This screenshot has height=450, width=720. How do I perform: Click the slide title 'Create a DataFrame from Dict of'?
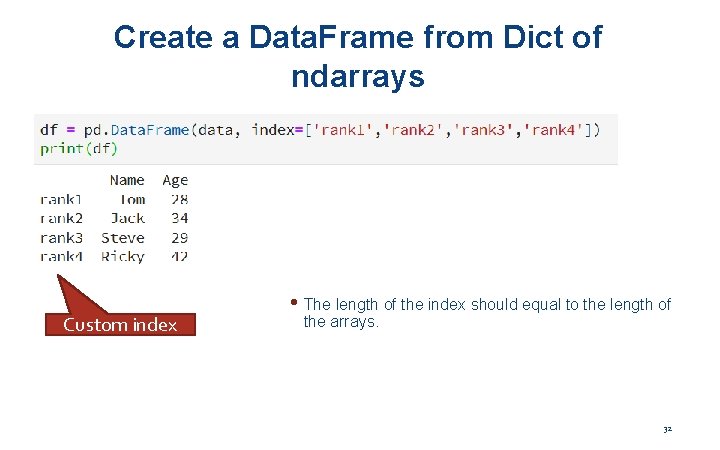coord(358,37)
